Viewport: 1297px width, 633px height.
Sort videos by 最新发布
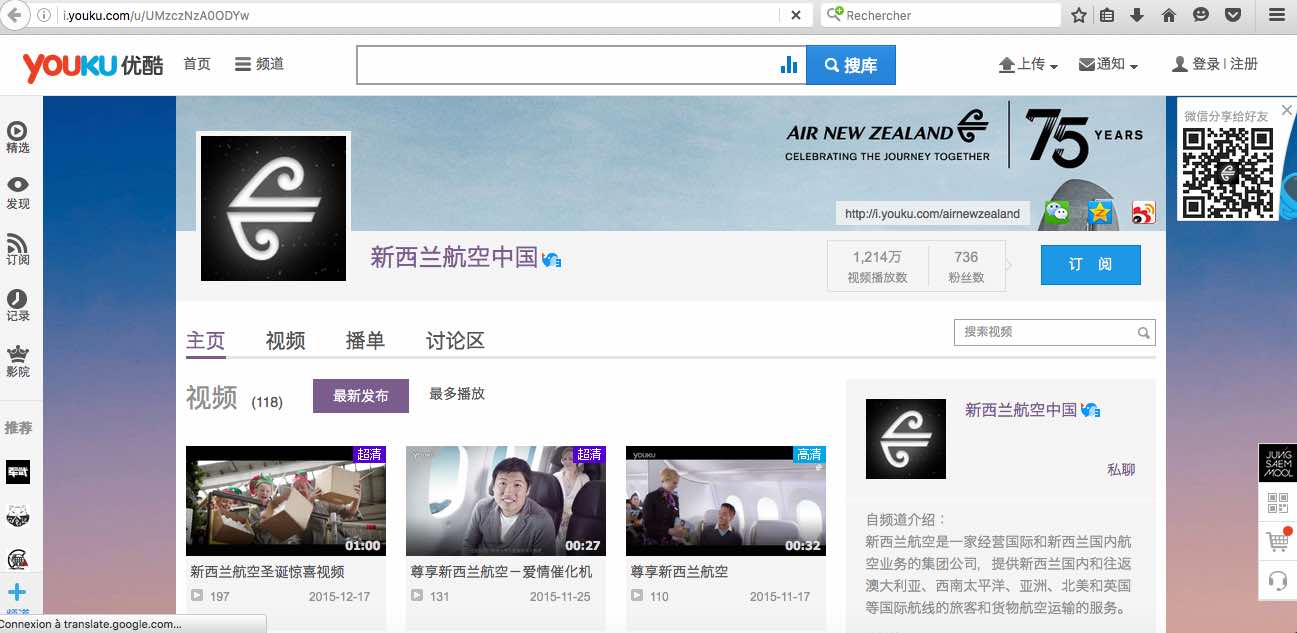coord(361,396)
